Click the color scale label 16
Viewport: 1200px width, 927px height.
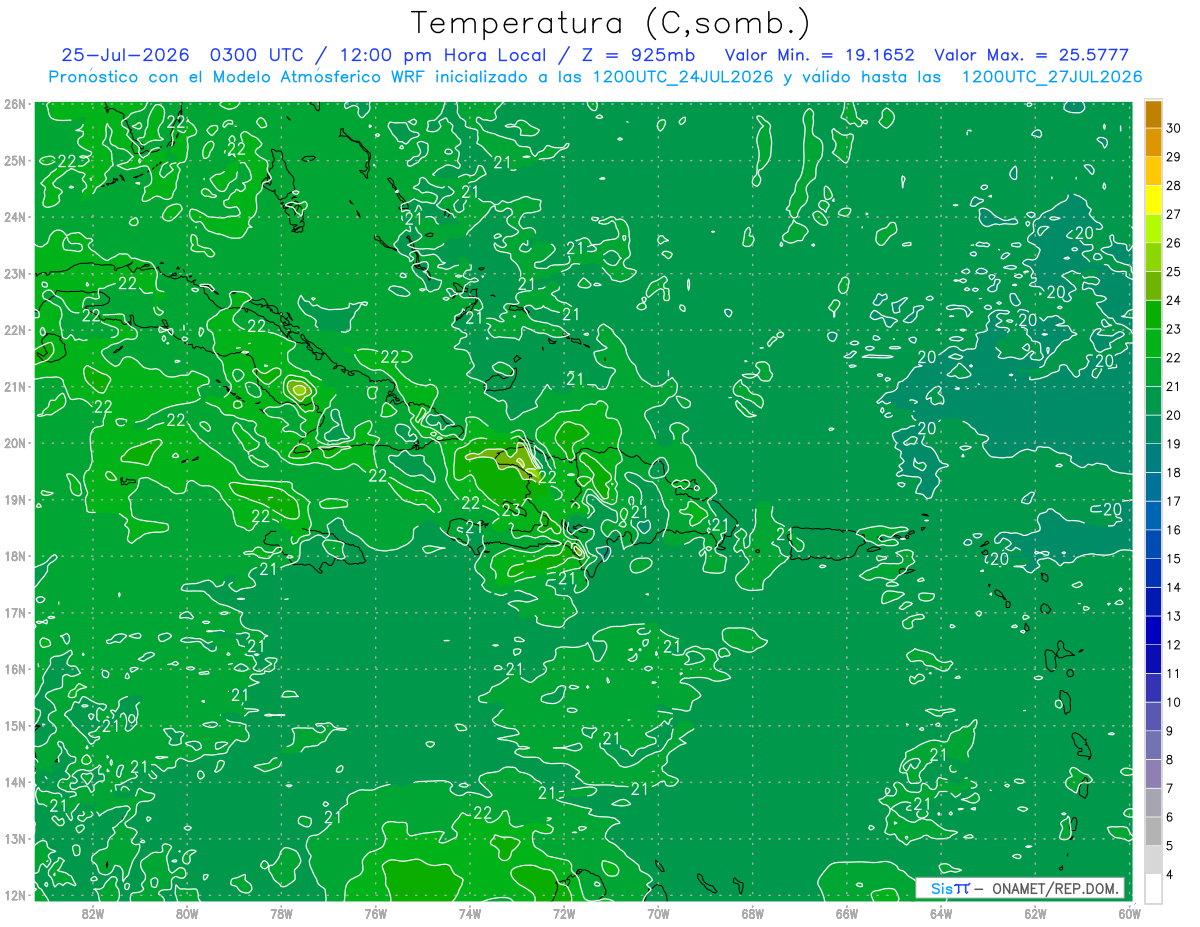tap(1174, 530)
